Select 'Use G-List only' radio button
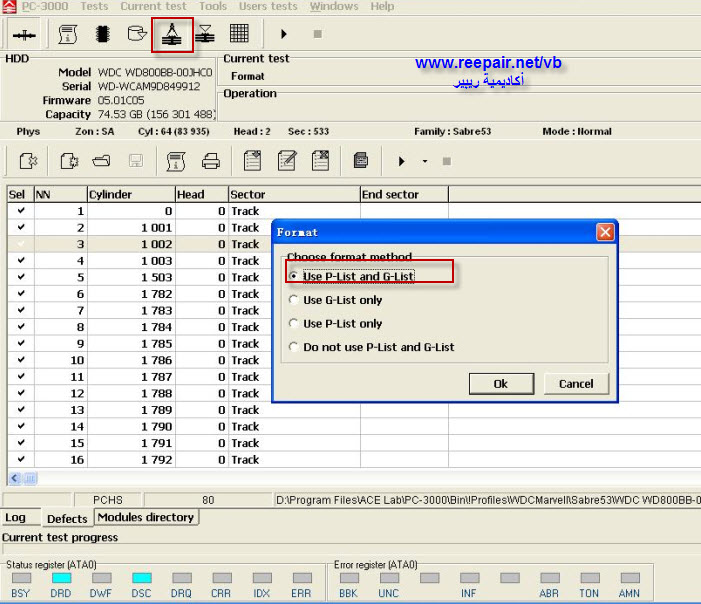The width and height of the screenshot is (701, 604). (293, 300)
